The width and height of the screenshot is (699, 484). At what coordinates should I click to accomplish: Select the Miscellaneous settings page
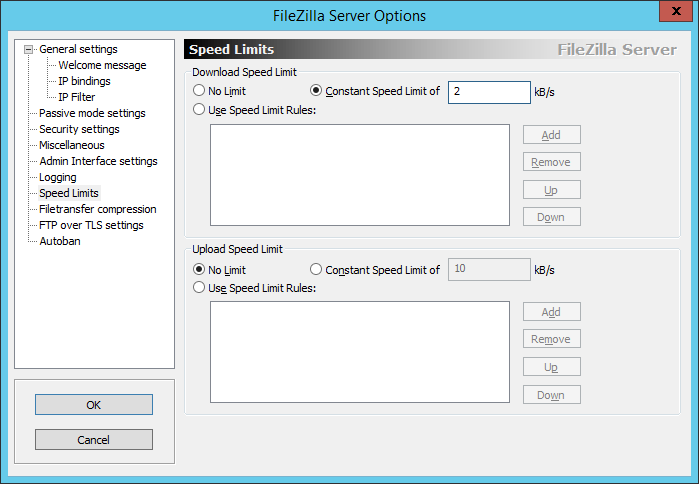[72, 145]
